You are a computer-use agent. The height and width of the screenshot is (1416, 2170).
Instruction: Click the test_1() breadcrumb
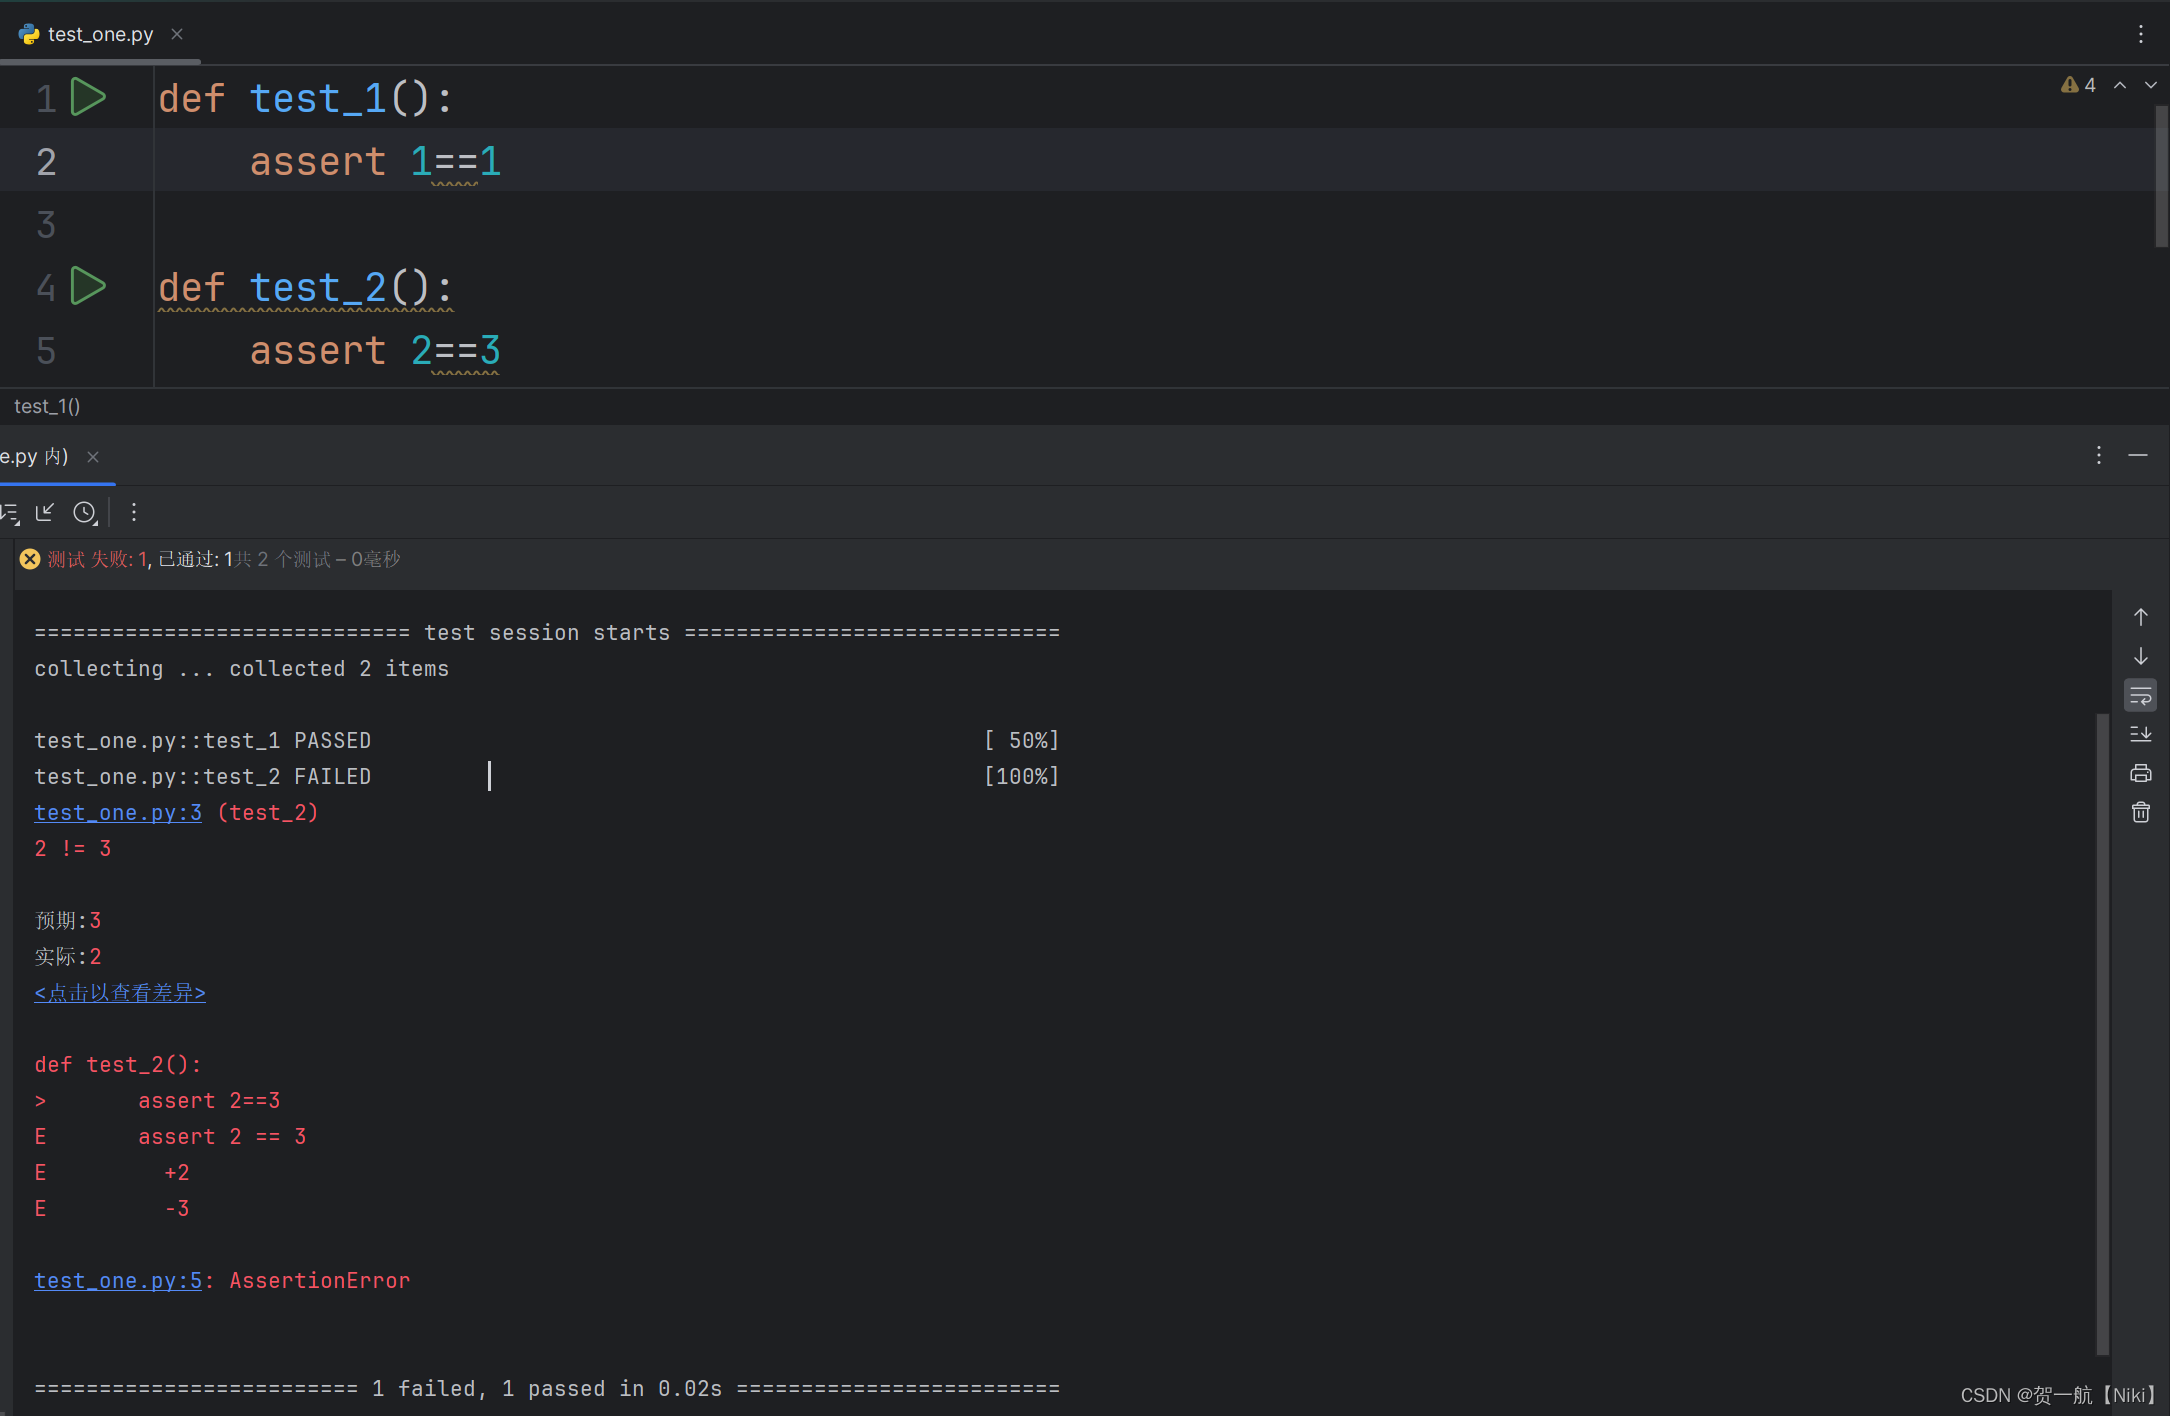[x=47, y=406]
